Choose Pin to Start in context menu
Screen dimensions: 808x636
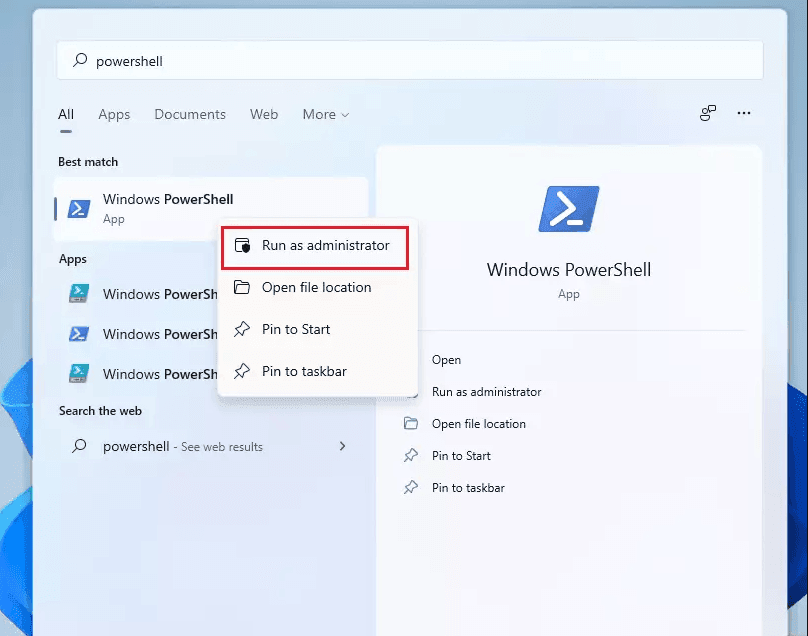pos(317,329)
